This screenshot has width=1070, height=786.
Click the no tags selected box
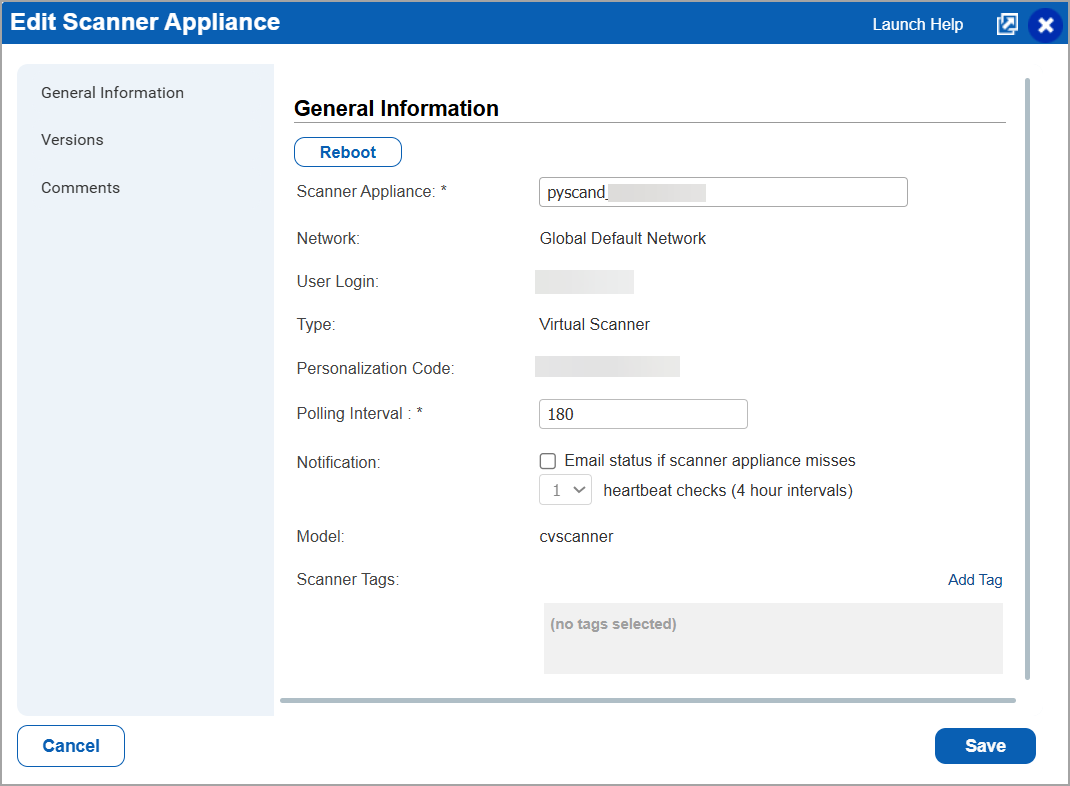[773, 639]
